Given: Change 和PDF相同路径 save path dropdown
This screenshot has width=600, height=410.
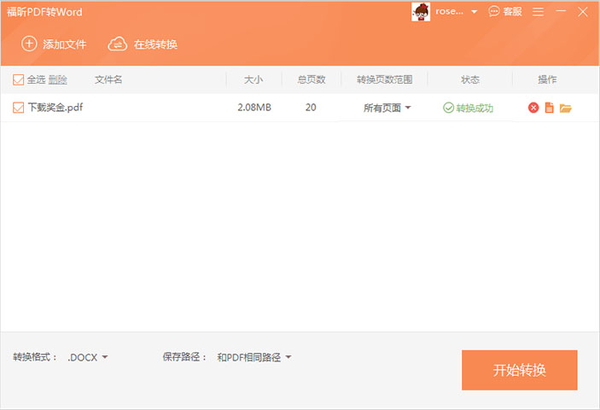Looking at the screenshot, I should pyautogui.click(x=254, y=357).
